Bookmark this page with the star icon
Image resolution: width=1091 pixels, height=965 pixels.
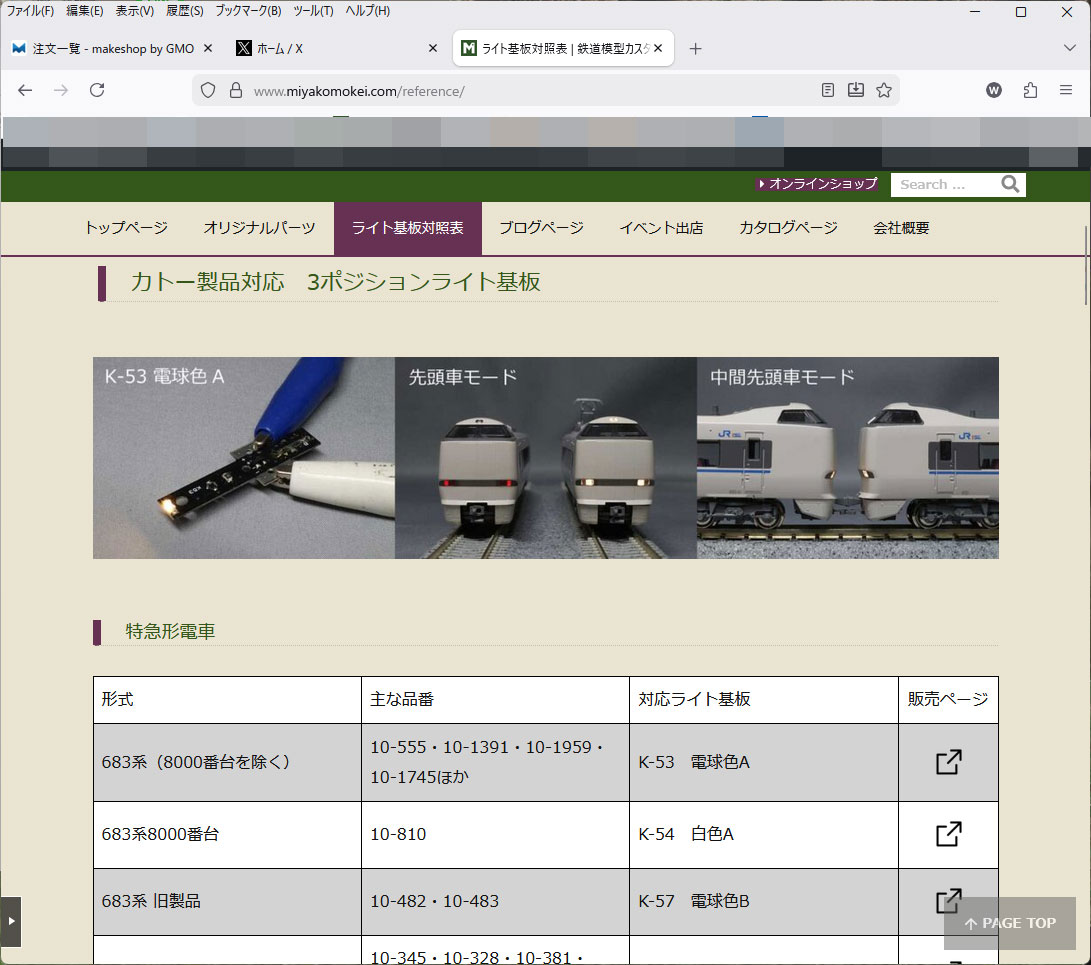(x=884, y=90)
